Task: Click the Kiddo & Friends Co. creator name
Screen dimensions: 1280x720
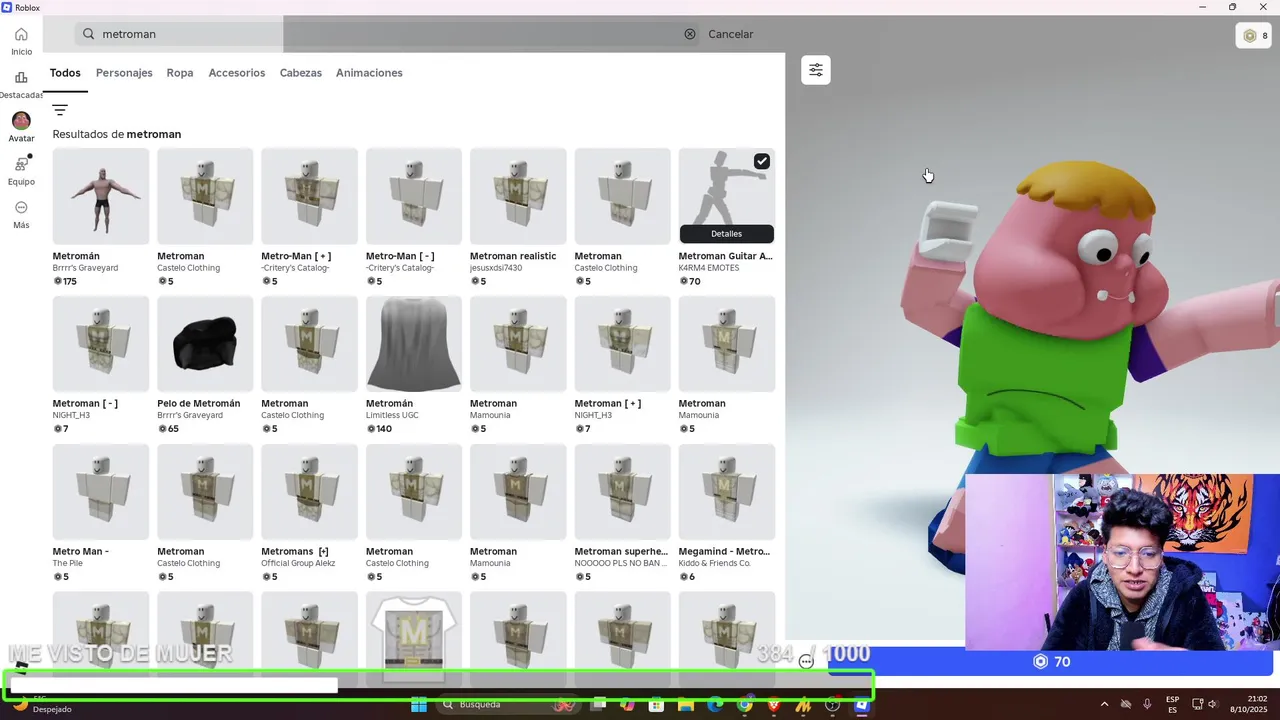Action: (x=714, y=563)
